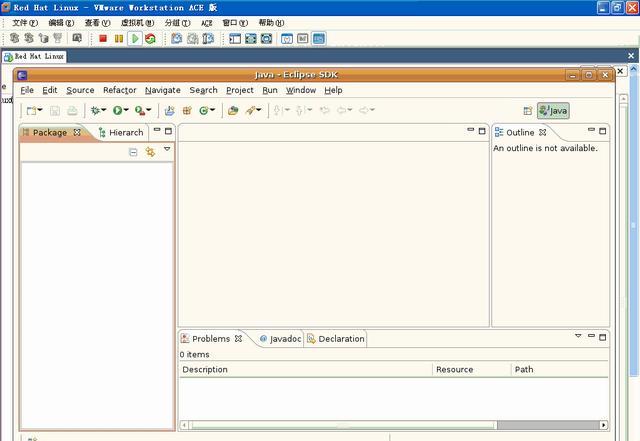Viewport: 640px width, 441px height.
Task: Toggle Link with Editor in Package Explorer
Action: 150,152
